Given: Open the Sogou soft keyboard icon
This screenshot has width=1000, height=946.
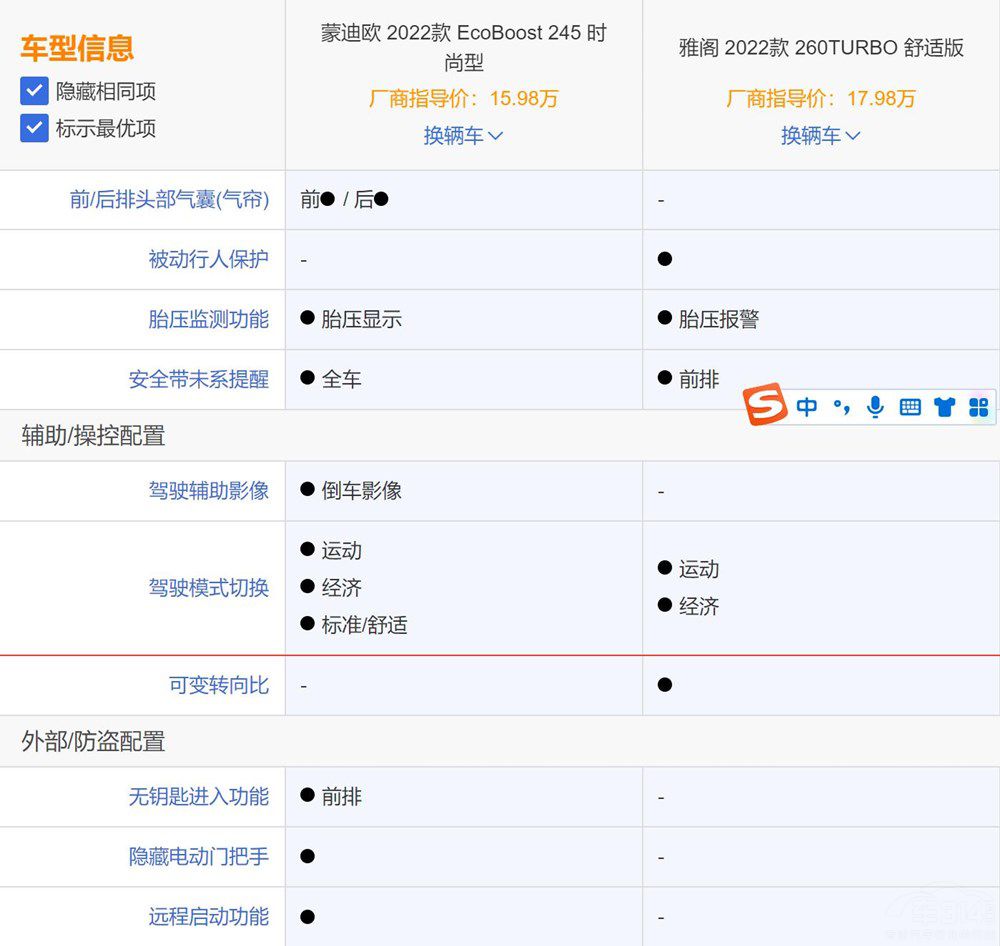Looking at the screenshot, I should 910,407.
